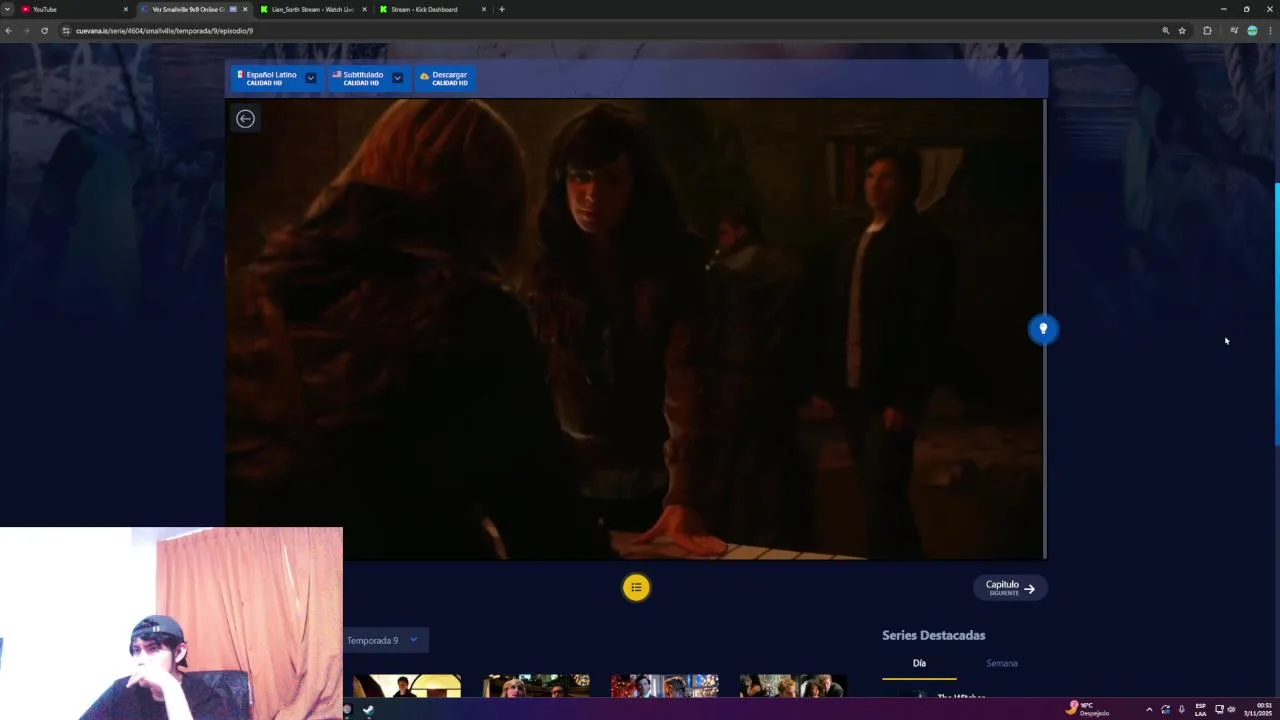This screenshot has height=720, width=1280.
Task: Go to next episode via Capítulo Siguiente
Action: coord(1010,588)
